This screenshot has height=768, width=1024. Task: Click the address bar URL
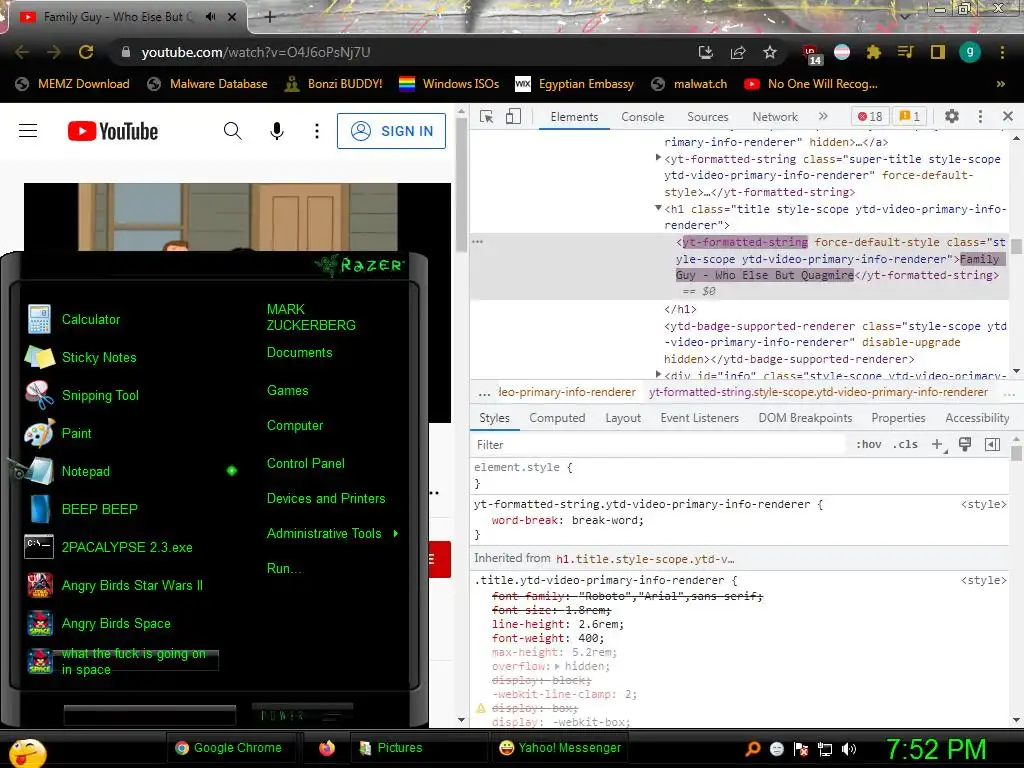pos(256,52)
